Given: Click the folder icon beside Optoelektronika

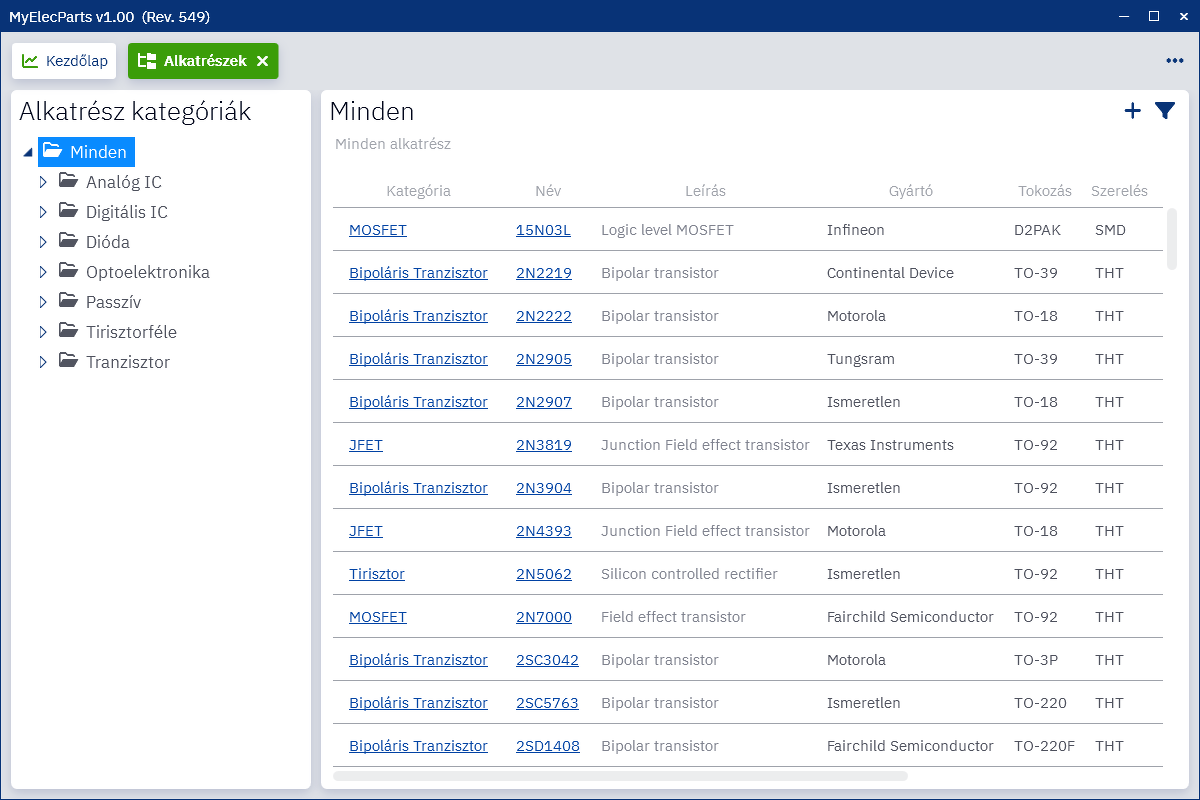Looking at the screenshot, I should point(68,271).
